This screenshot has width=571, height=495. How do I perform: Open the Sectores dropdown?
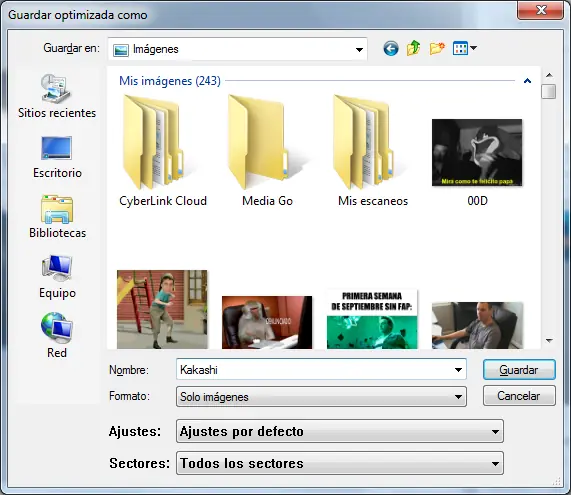pos(340,463)
